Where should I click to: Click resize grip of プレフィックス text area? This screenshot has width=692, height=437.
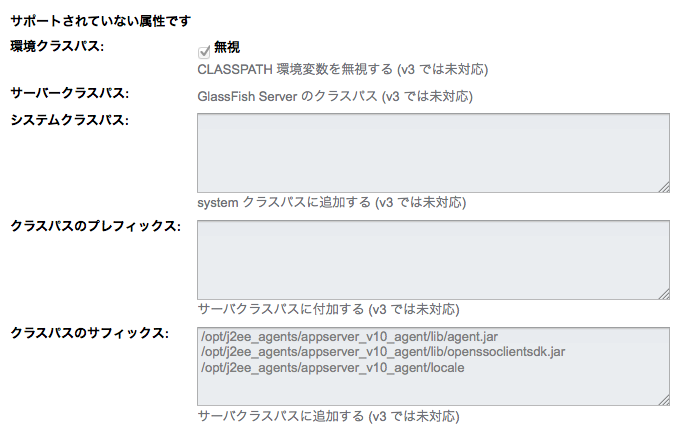[x=664, y=293]
